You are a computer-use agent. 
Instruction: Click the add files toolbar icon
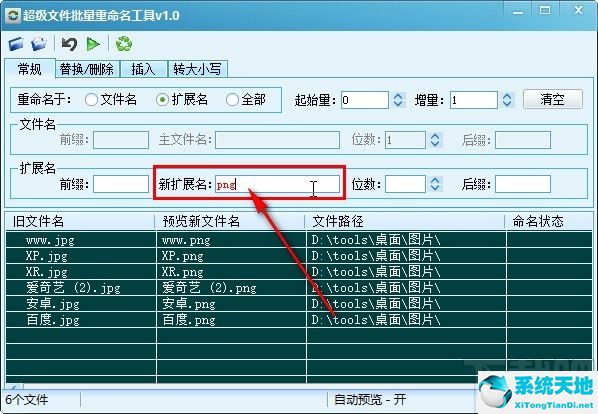[16, 44]
